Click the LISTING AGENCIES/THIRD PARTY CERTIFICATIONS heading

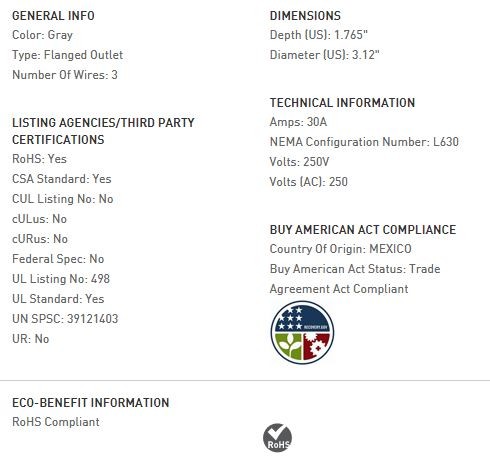[103, 131]
